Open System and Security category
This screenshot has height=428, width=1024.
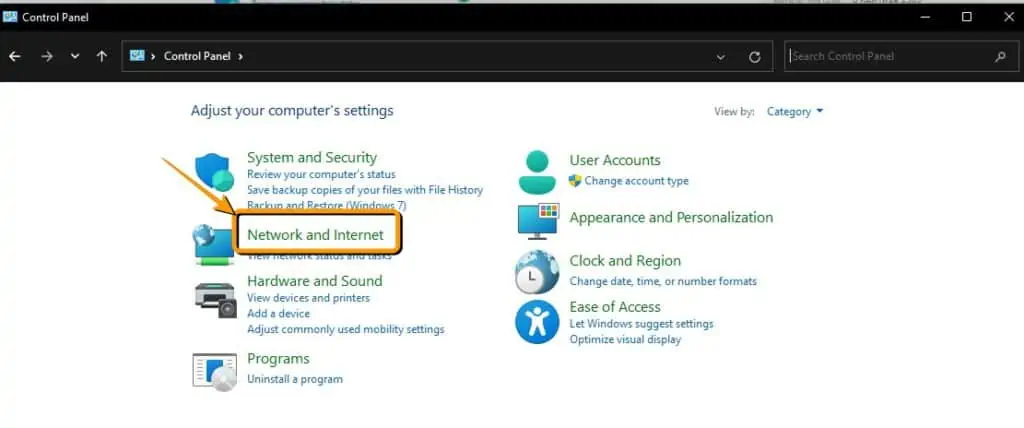click(x=312, y=157)
